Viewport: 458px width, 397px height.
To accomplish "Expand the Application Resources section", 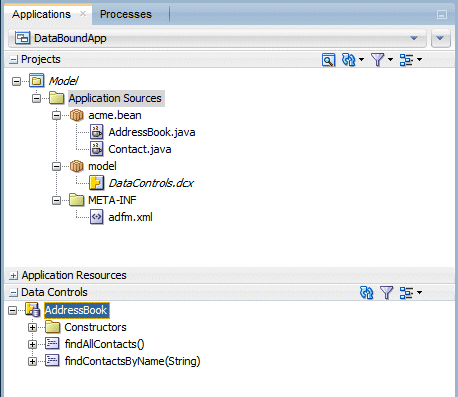I will tap(13, 276).
